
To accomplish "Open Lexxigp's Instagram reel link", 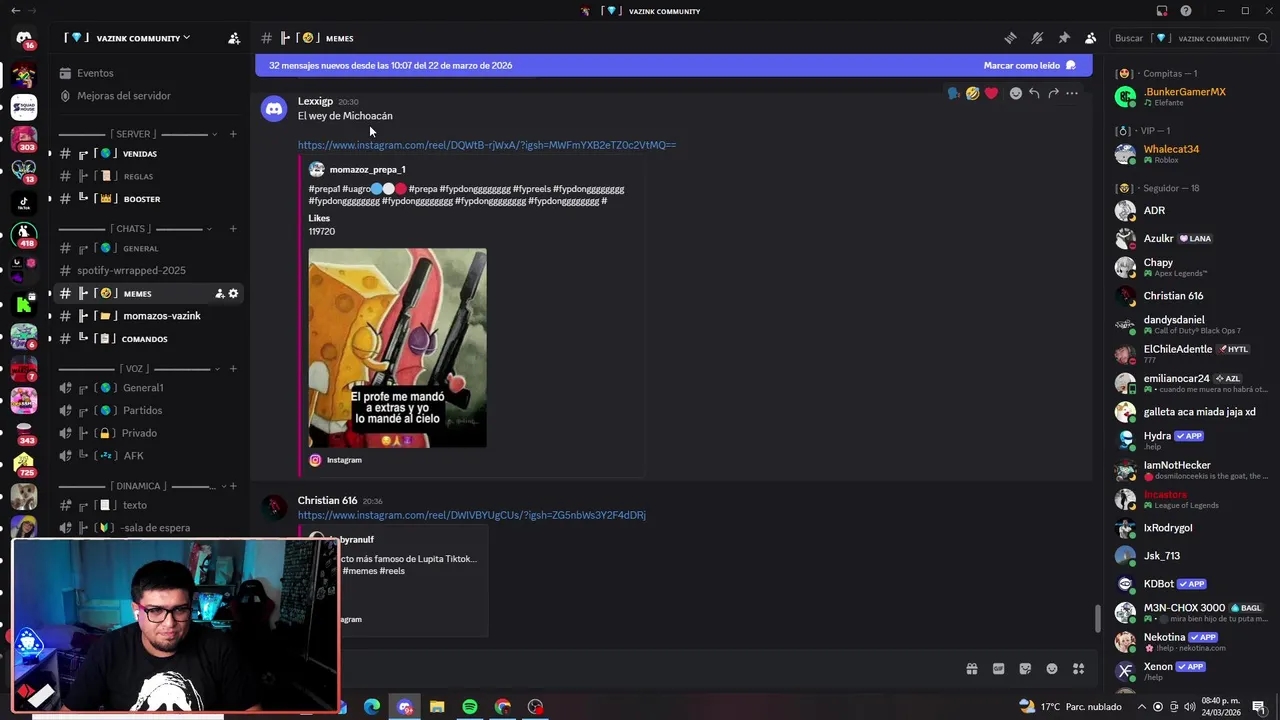I will coord(487,145).
